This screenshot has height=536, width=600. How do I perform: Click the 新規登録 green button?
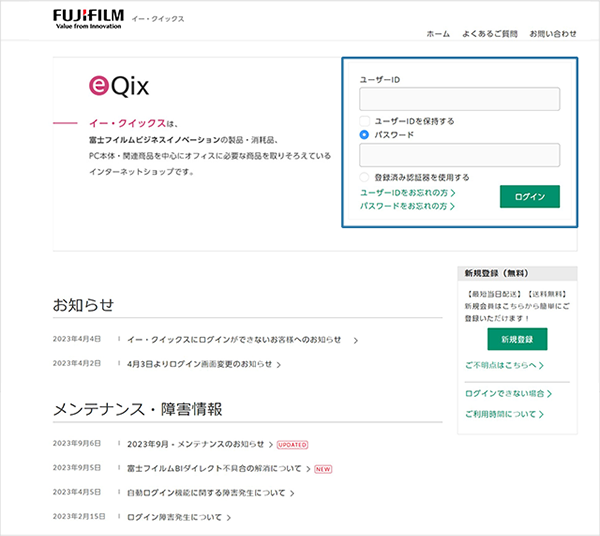coord(517,339)
